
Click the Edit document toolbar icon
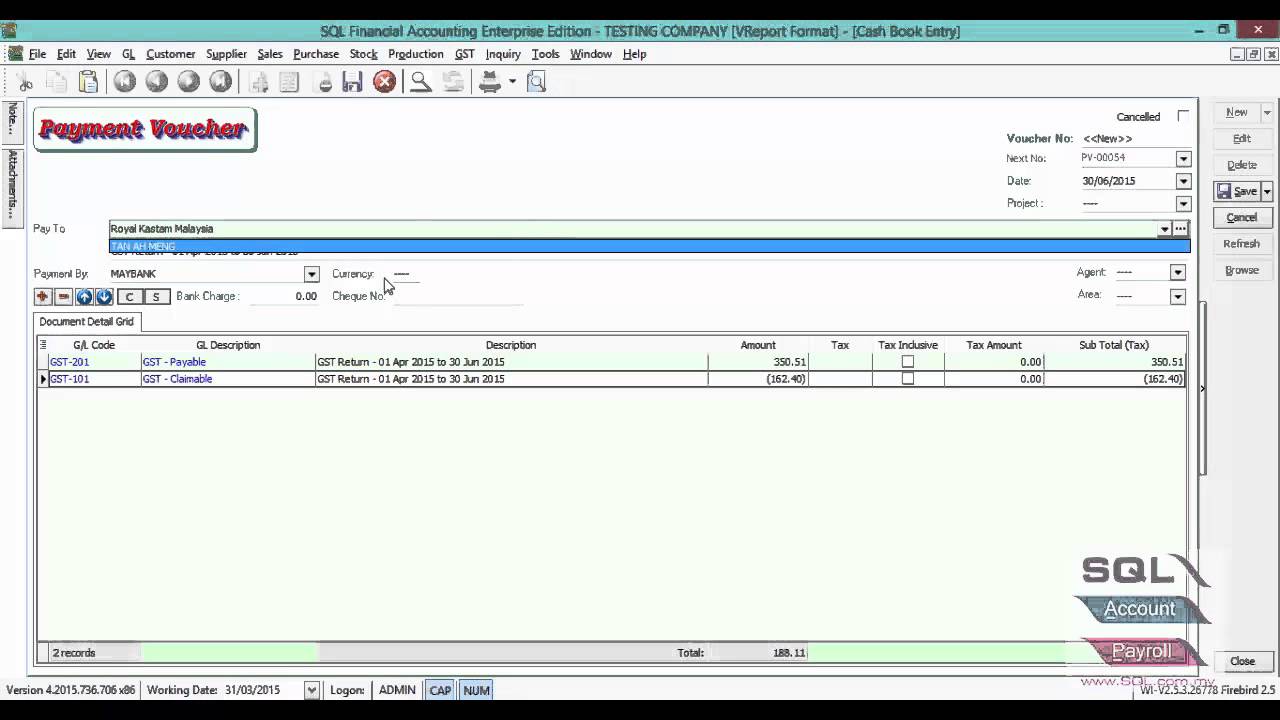coord(290,82)
